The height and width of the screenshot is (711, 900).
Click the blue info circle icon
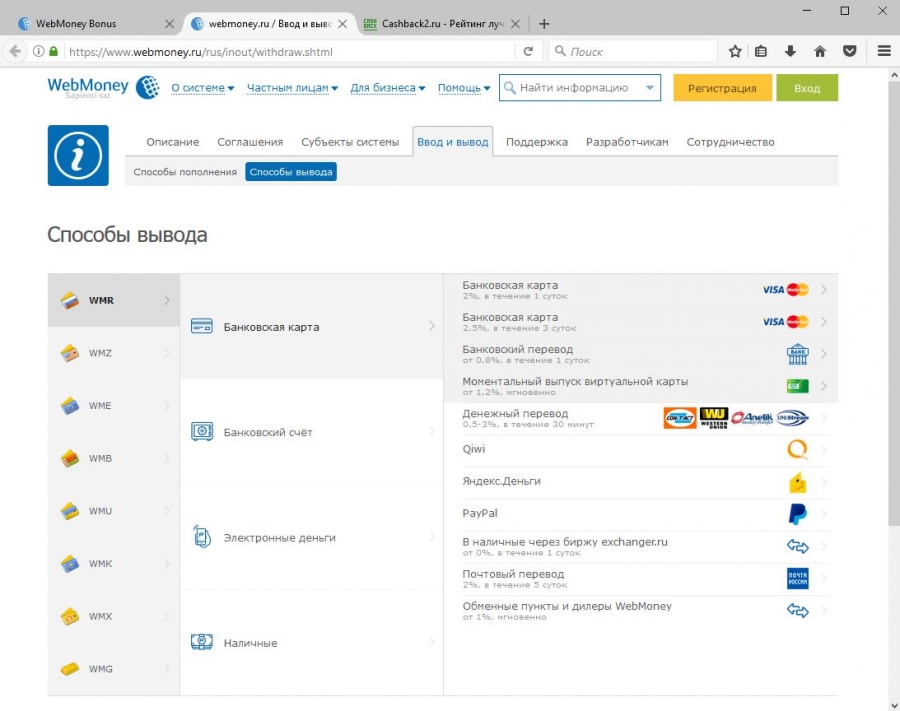[78, 155]
